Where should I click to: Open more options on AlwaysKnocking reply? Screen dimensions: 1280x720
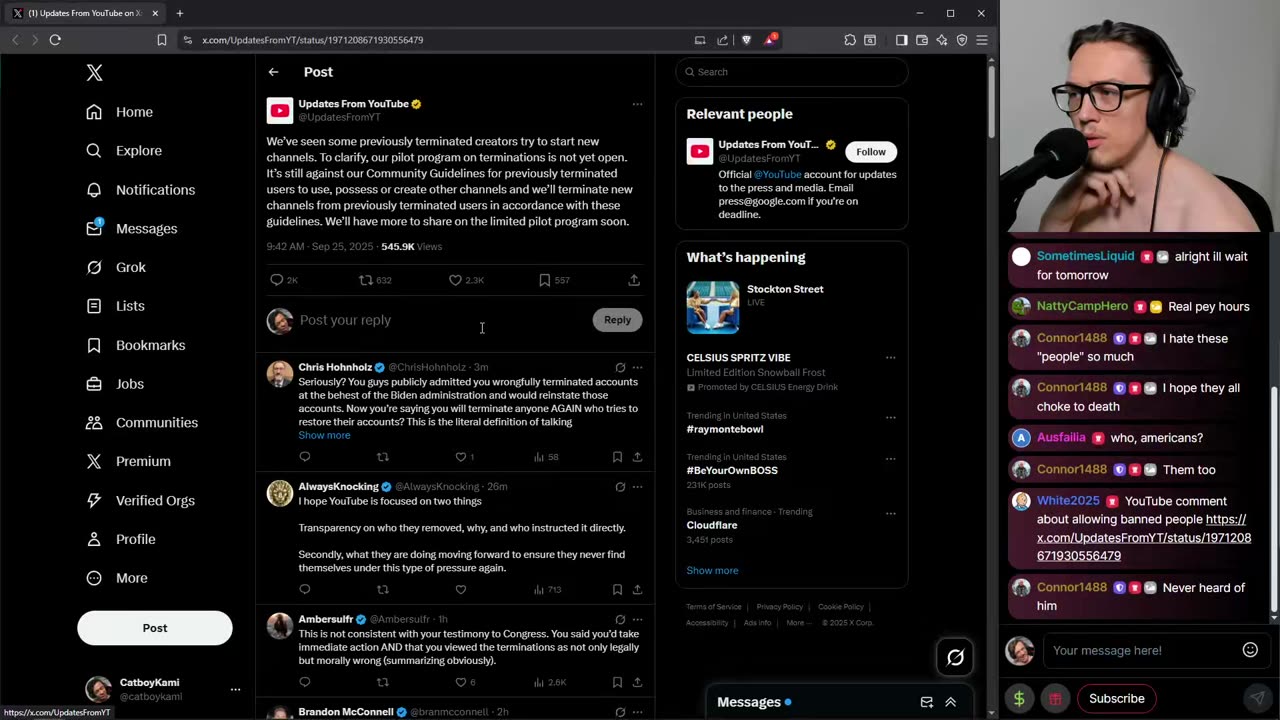(637, 487)
